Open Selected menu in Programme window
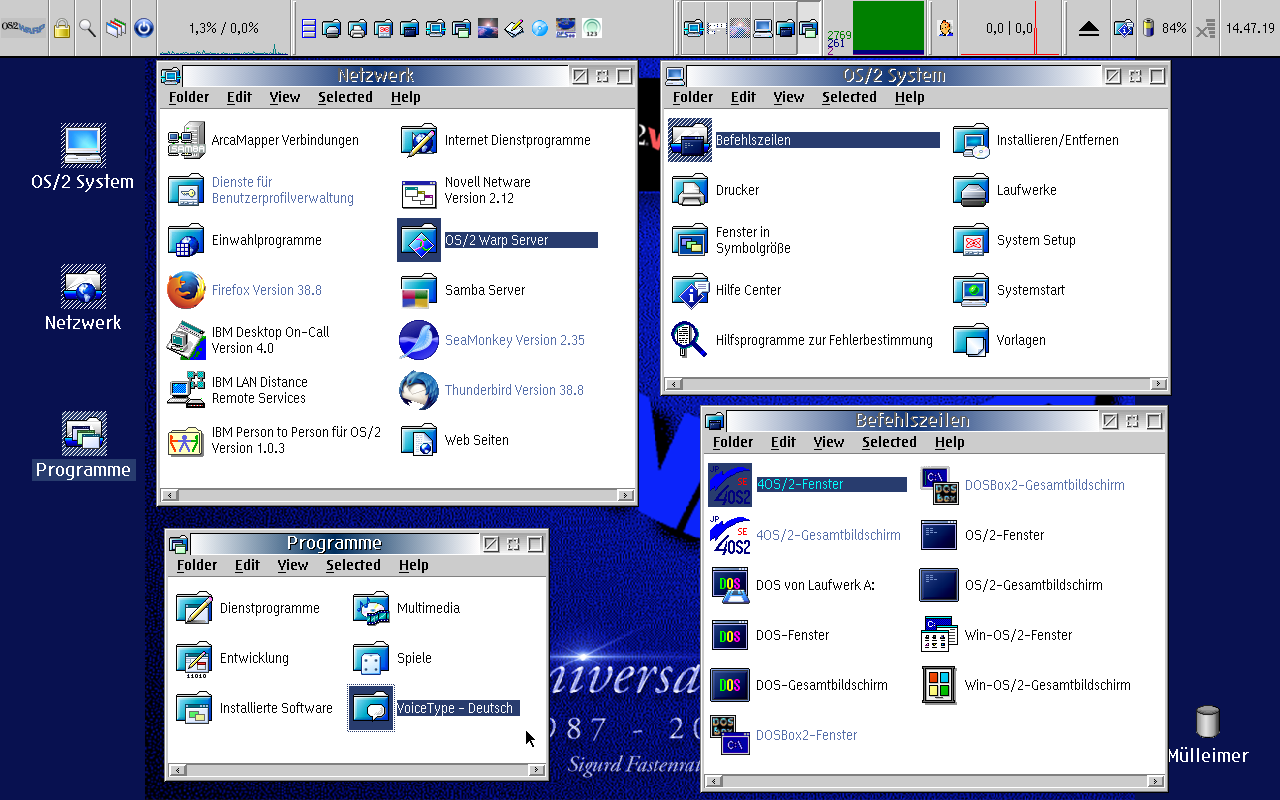 click(x=353, y=565)
